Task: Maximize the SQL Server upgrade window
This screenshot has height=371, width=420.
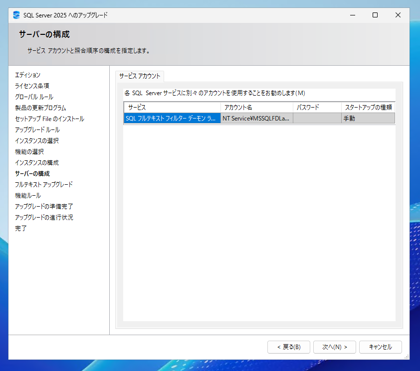Action: pyautogui.click(x=375, y=15)
